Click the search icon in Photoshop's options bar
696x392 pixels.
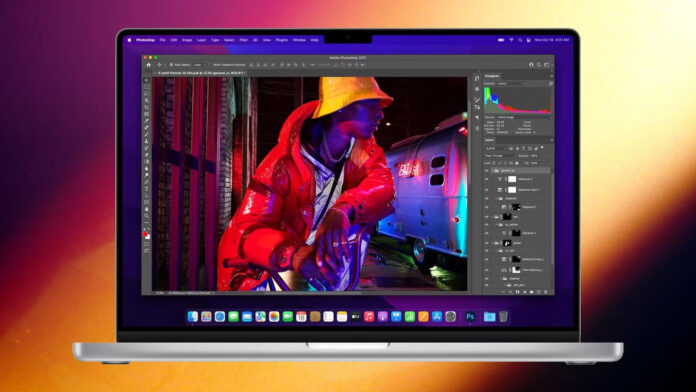click(539, 65)
